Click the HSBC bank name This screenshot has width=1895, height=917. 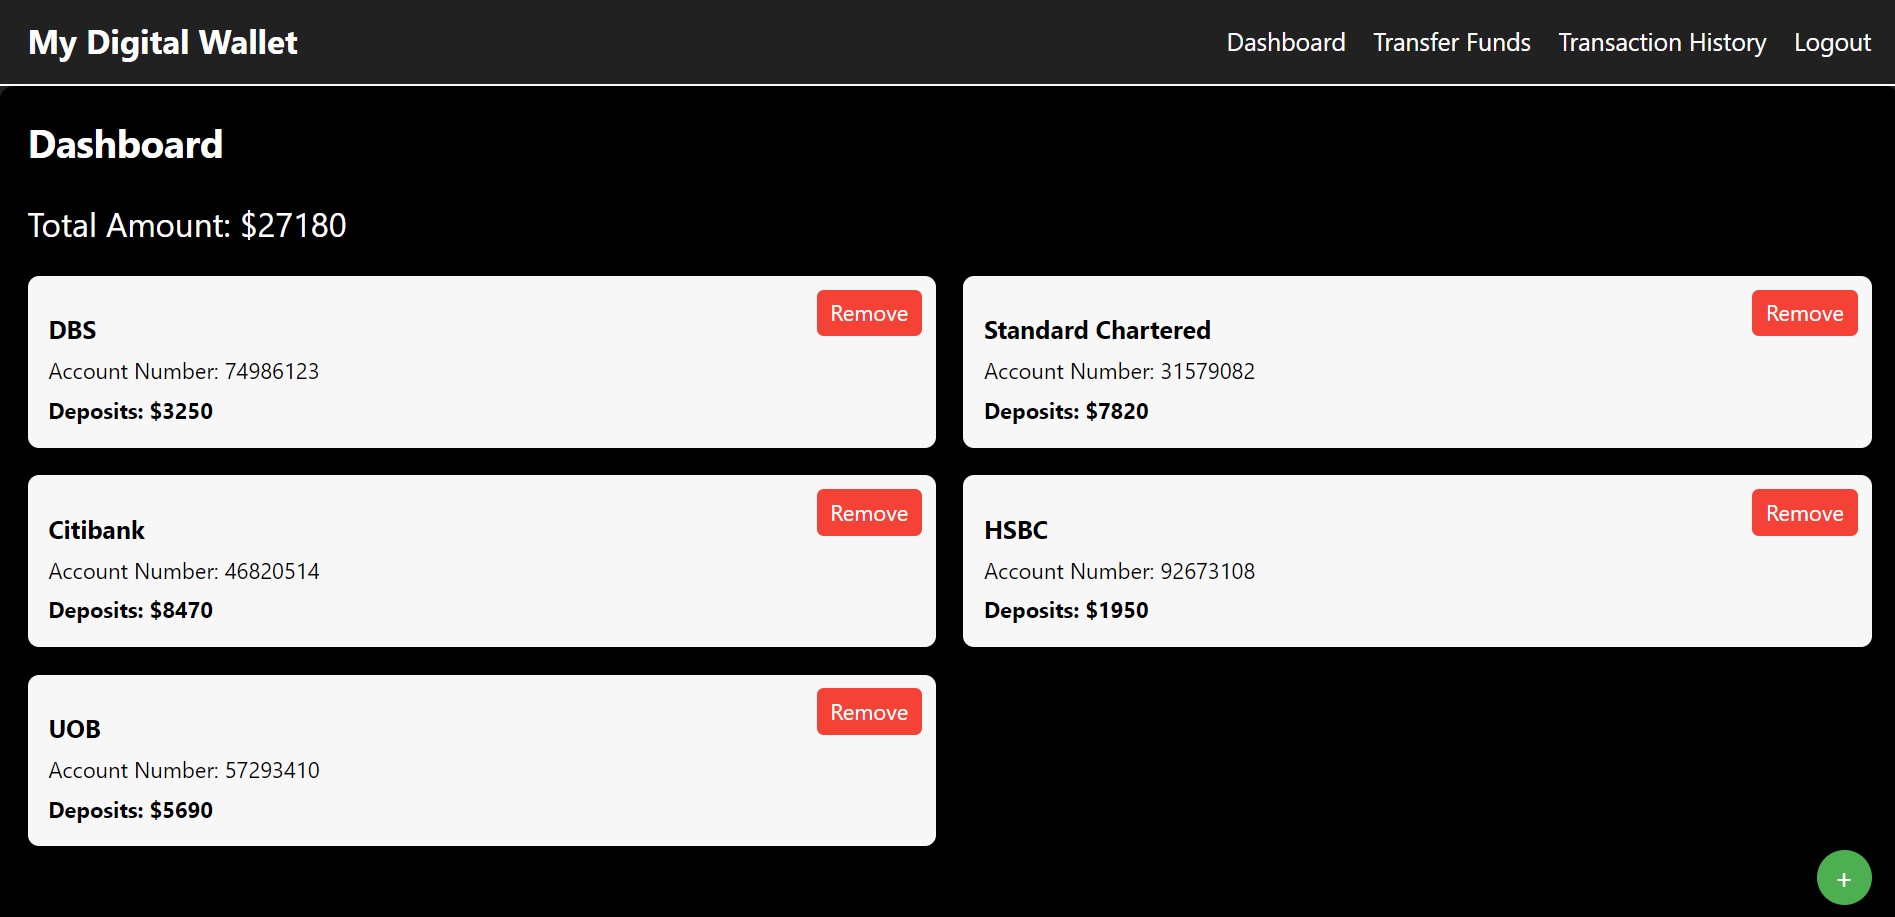click(x=1016, y=530)
